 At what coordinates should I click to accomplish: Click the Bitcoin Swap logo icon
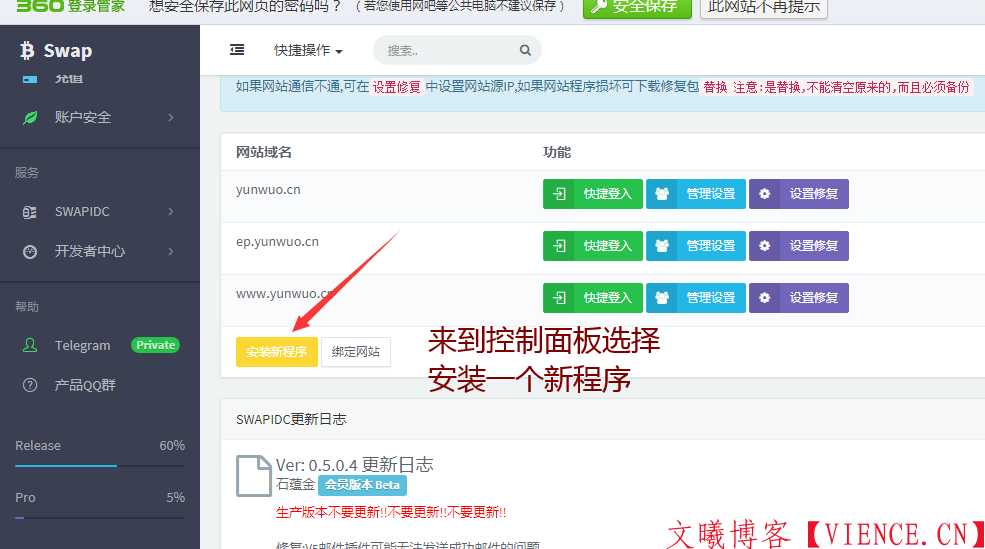click(27, 51)
